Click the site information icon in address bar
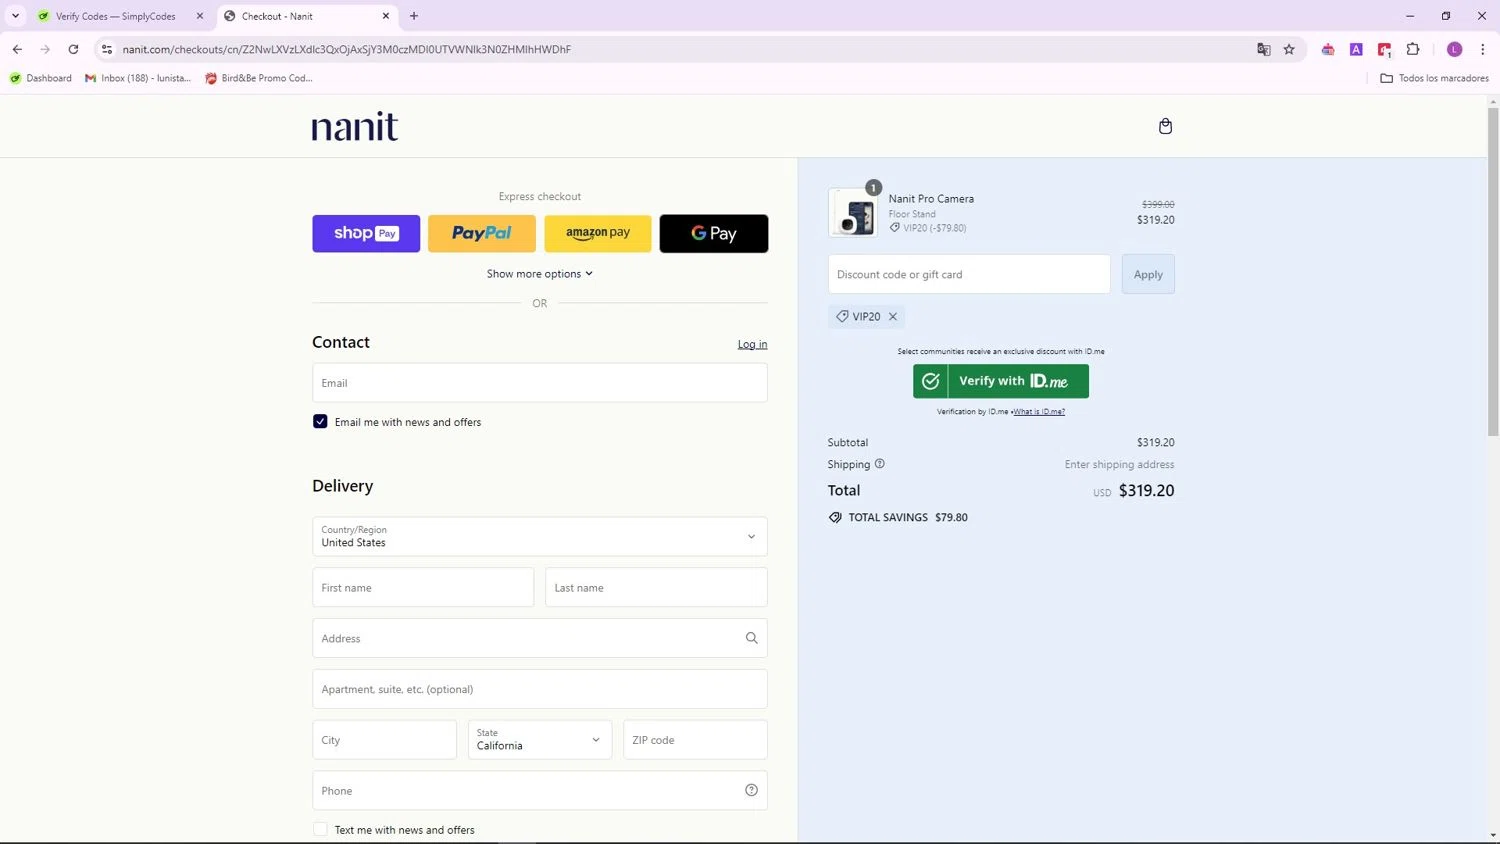 tap(107, 49)
